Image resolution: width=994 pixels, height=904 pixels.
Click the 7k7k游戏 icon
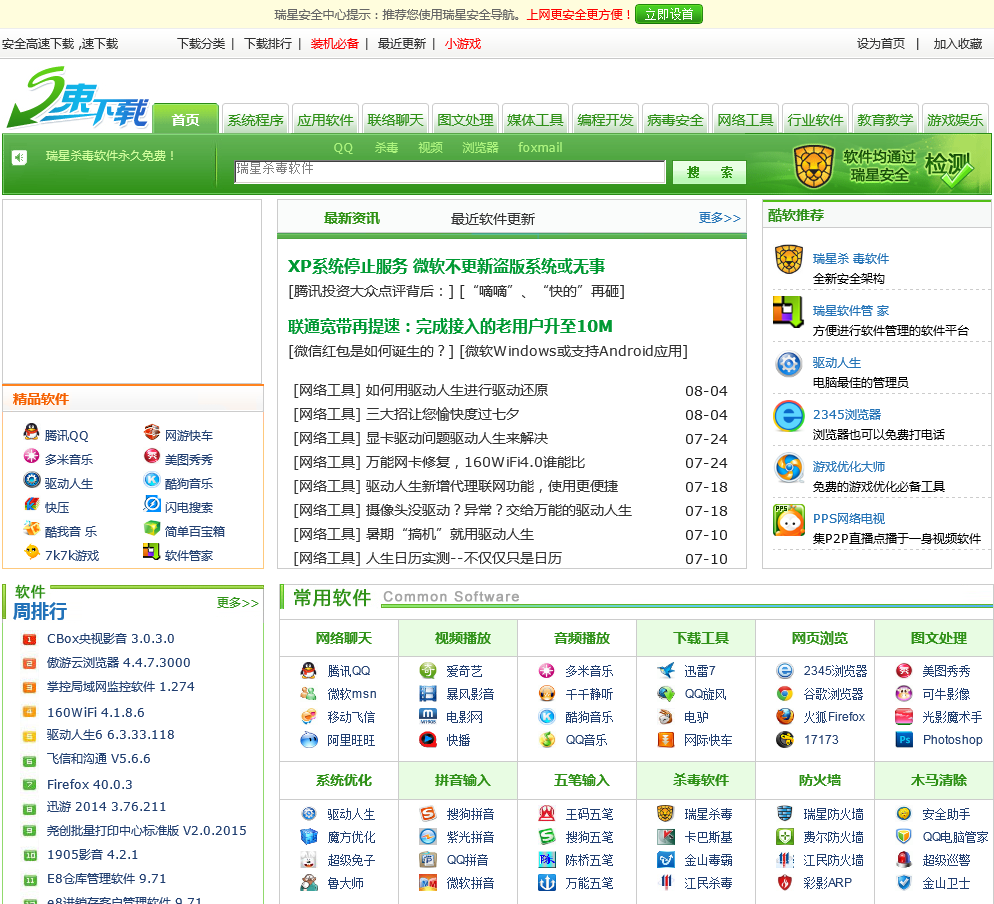point(31,552)
